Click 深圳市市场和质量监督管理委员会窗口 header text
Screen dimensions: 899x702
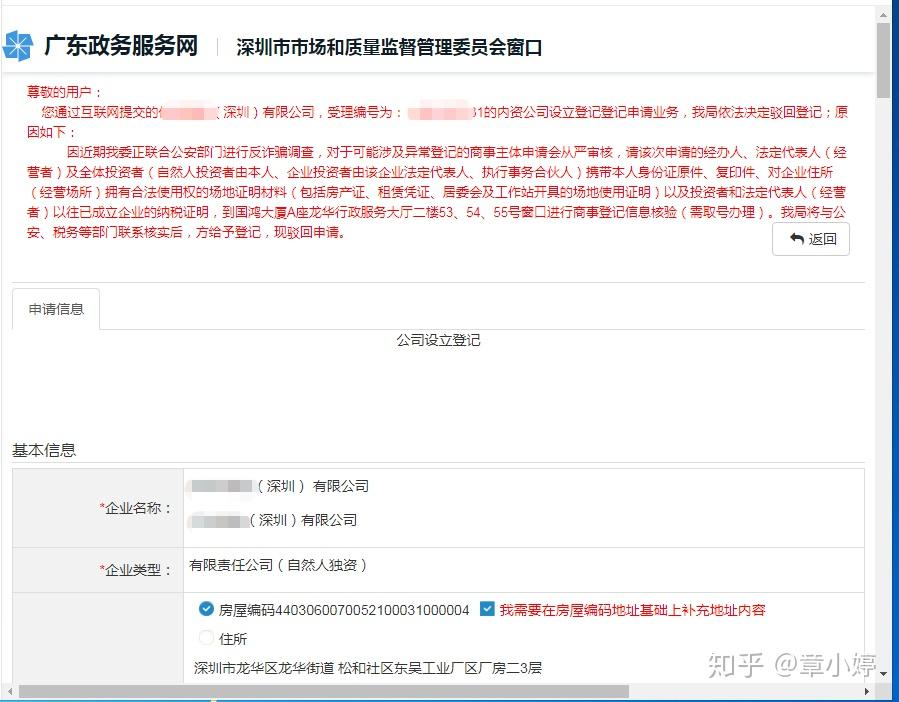[x=389, y=47]
